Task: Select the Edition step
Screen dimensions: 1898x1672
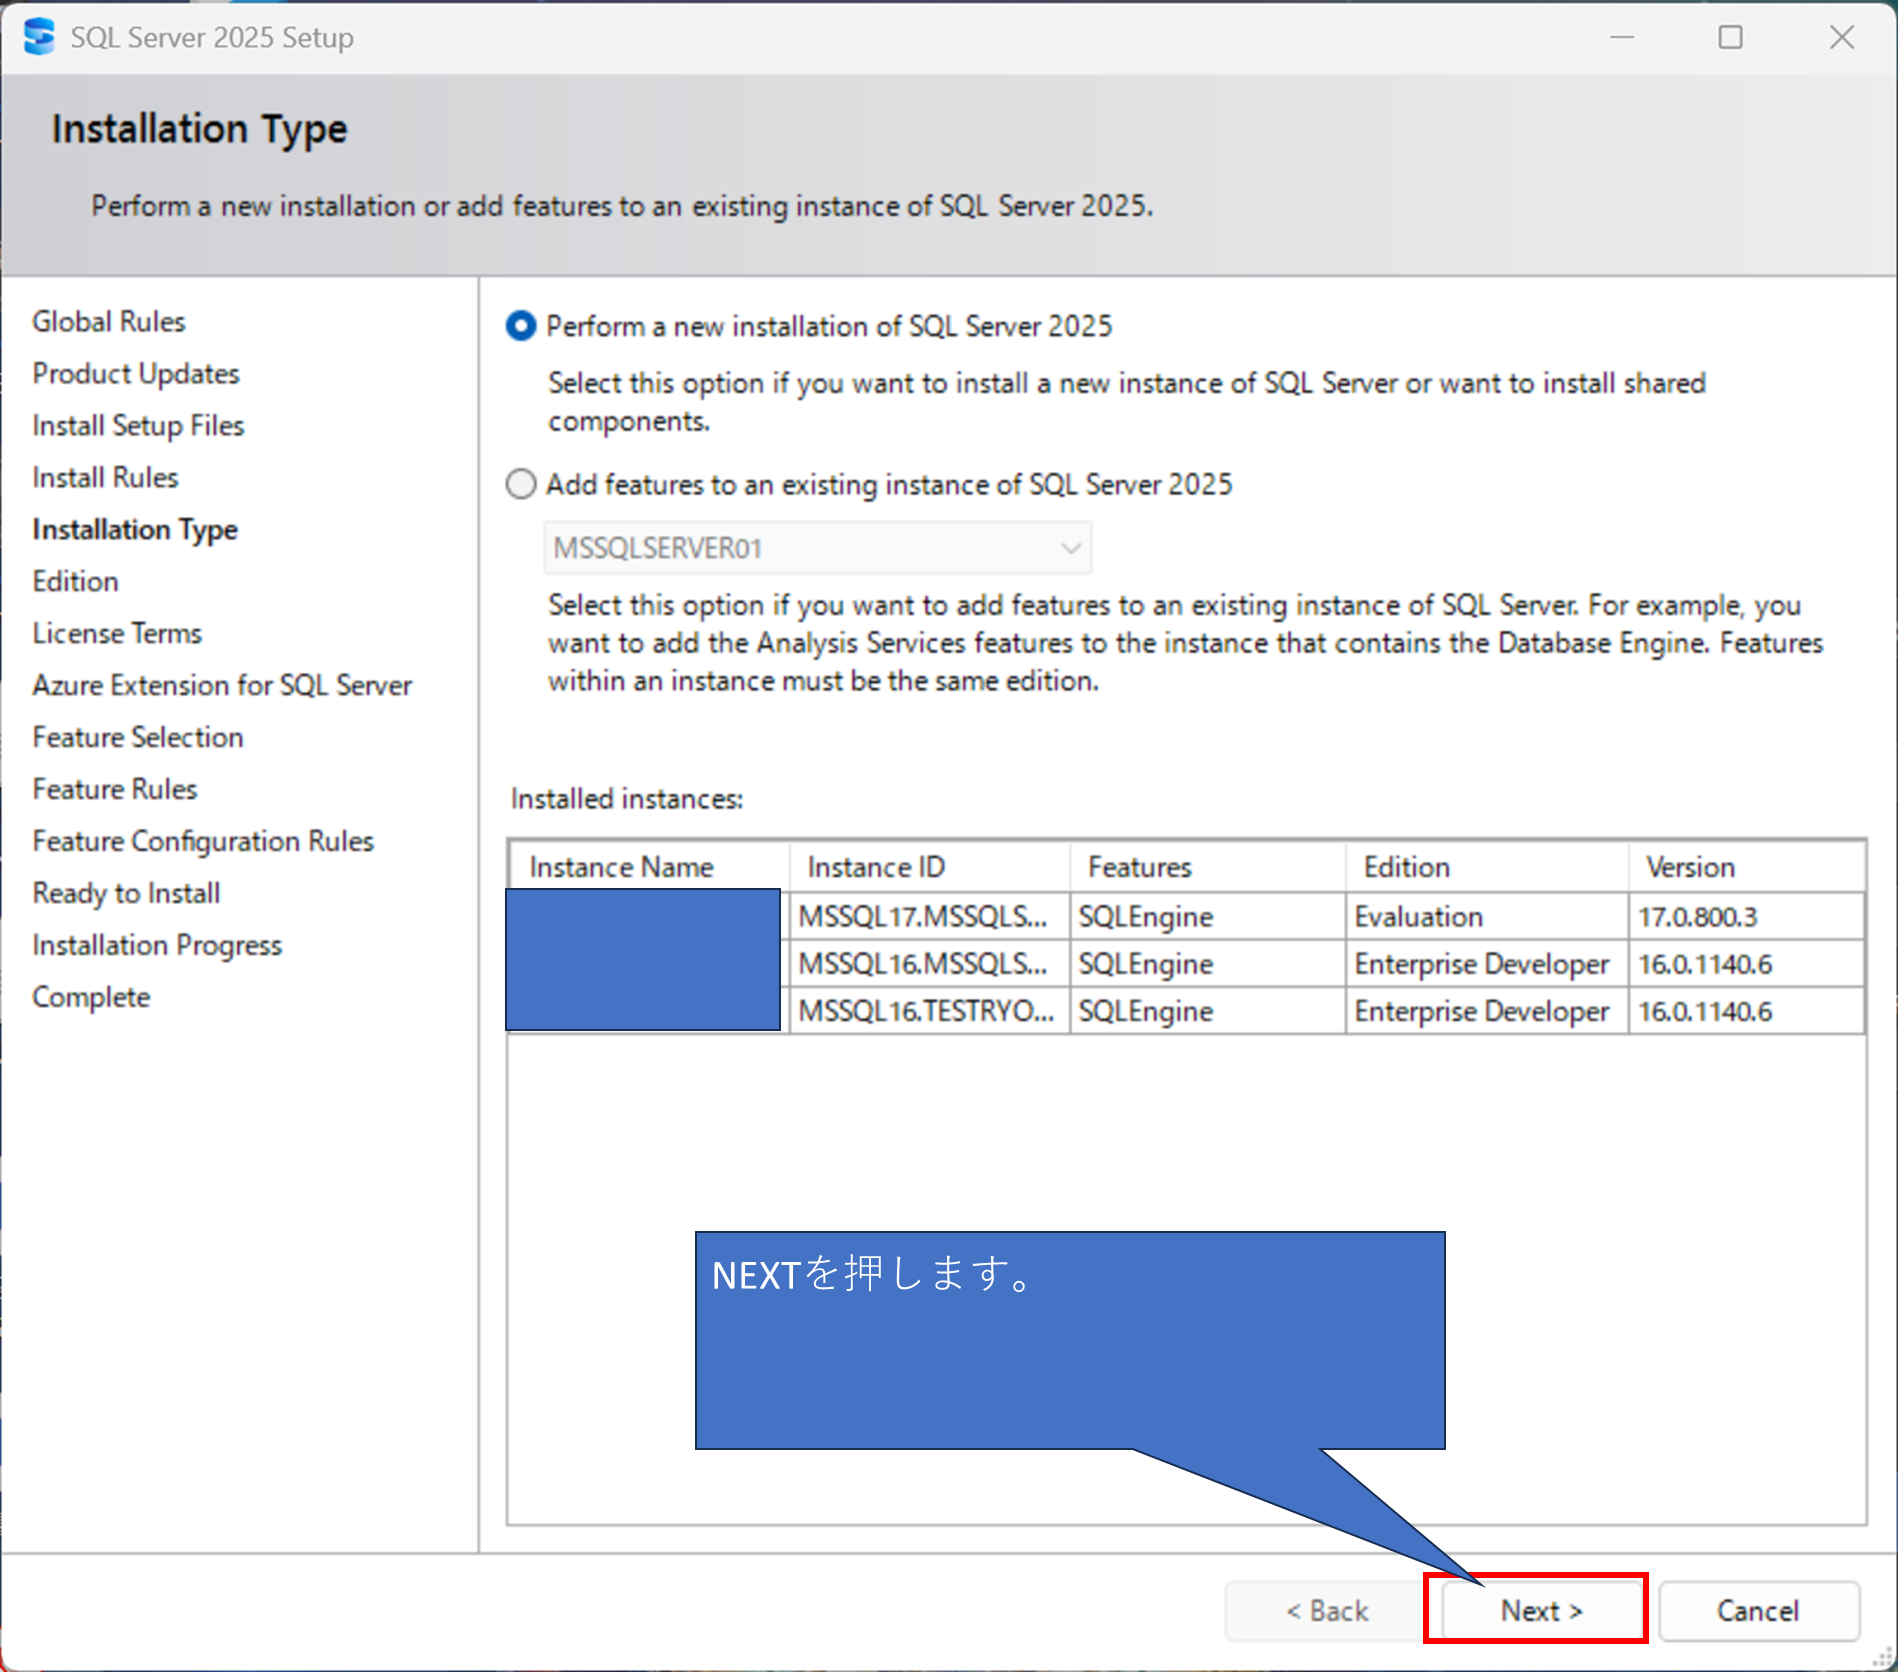Action: (x=74, y=580)
